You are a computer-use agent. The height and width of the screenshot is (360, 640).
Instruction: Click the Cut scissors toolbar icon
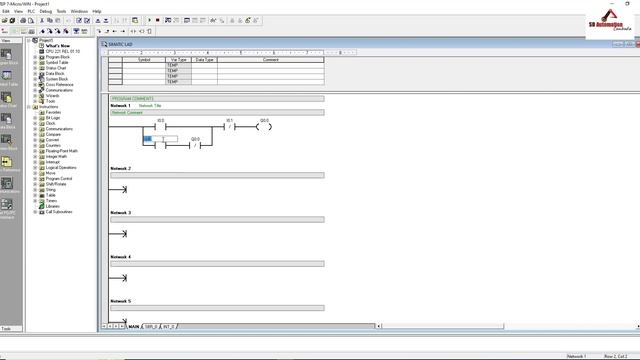(42, 20)
